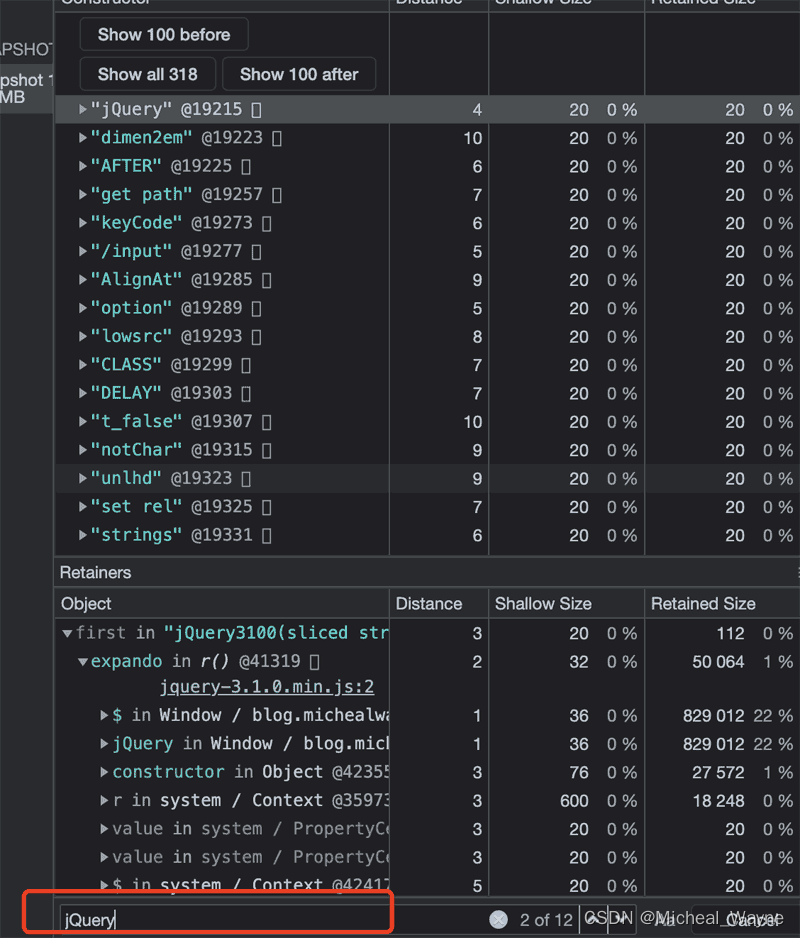800x938 pixels.
Task: Expand the jQuery in Window retainer
Action: click(104, 744)
